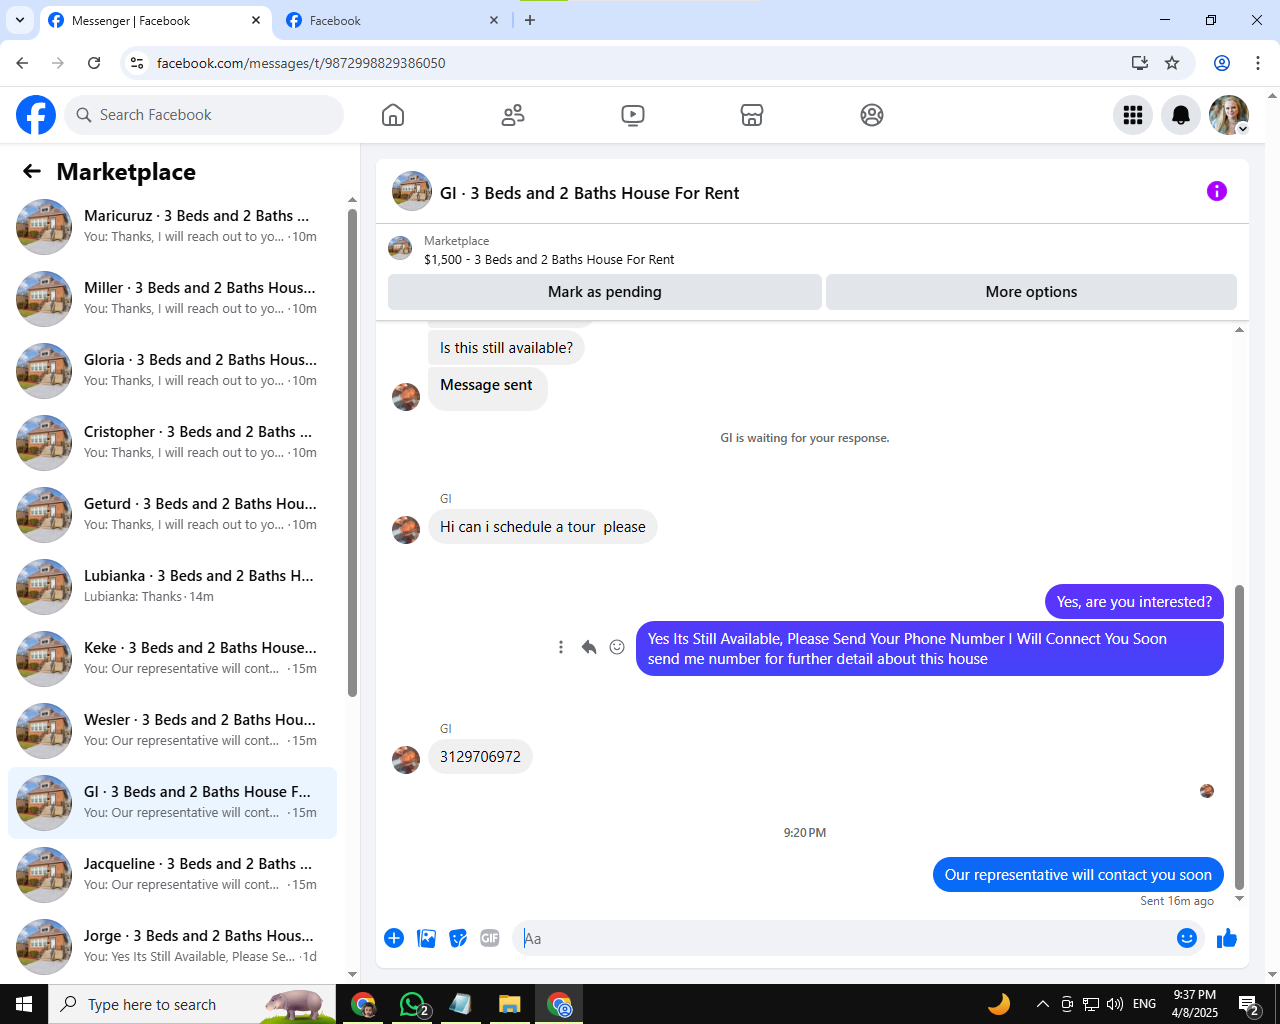Open the Video (Watch) icon
The width and height of the screenshot is (1280, 1024).
pyautogui.click(x=633, y=115)
